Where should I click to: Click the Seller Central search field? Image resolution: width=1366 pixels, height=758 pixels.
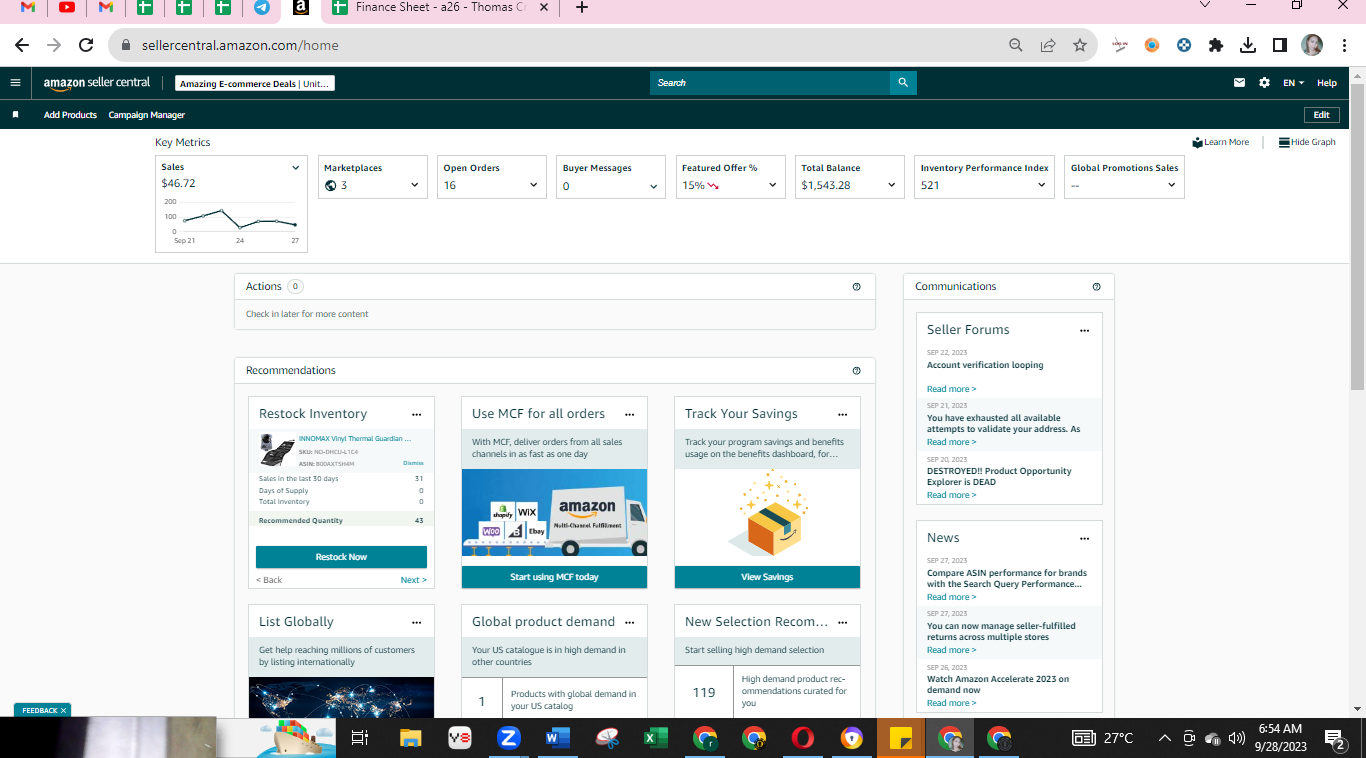click(x=770, y=83)
